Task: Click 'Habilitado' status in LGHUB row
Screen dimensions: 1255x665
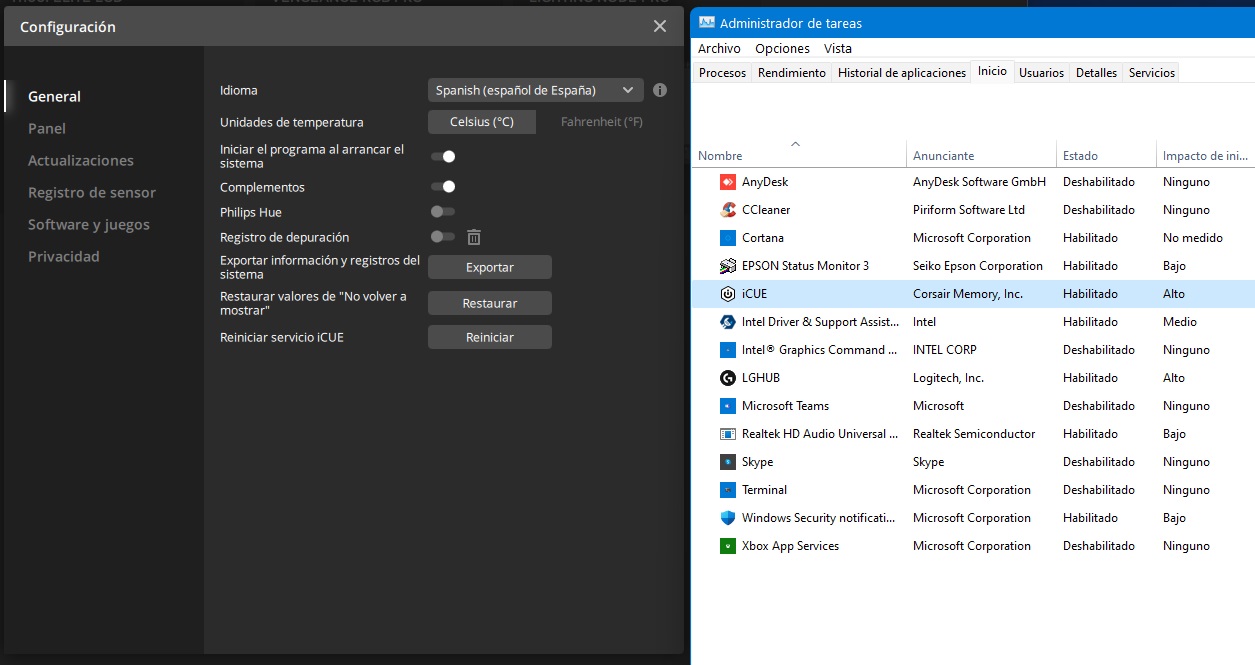Action: pos(1090,378)
